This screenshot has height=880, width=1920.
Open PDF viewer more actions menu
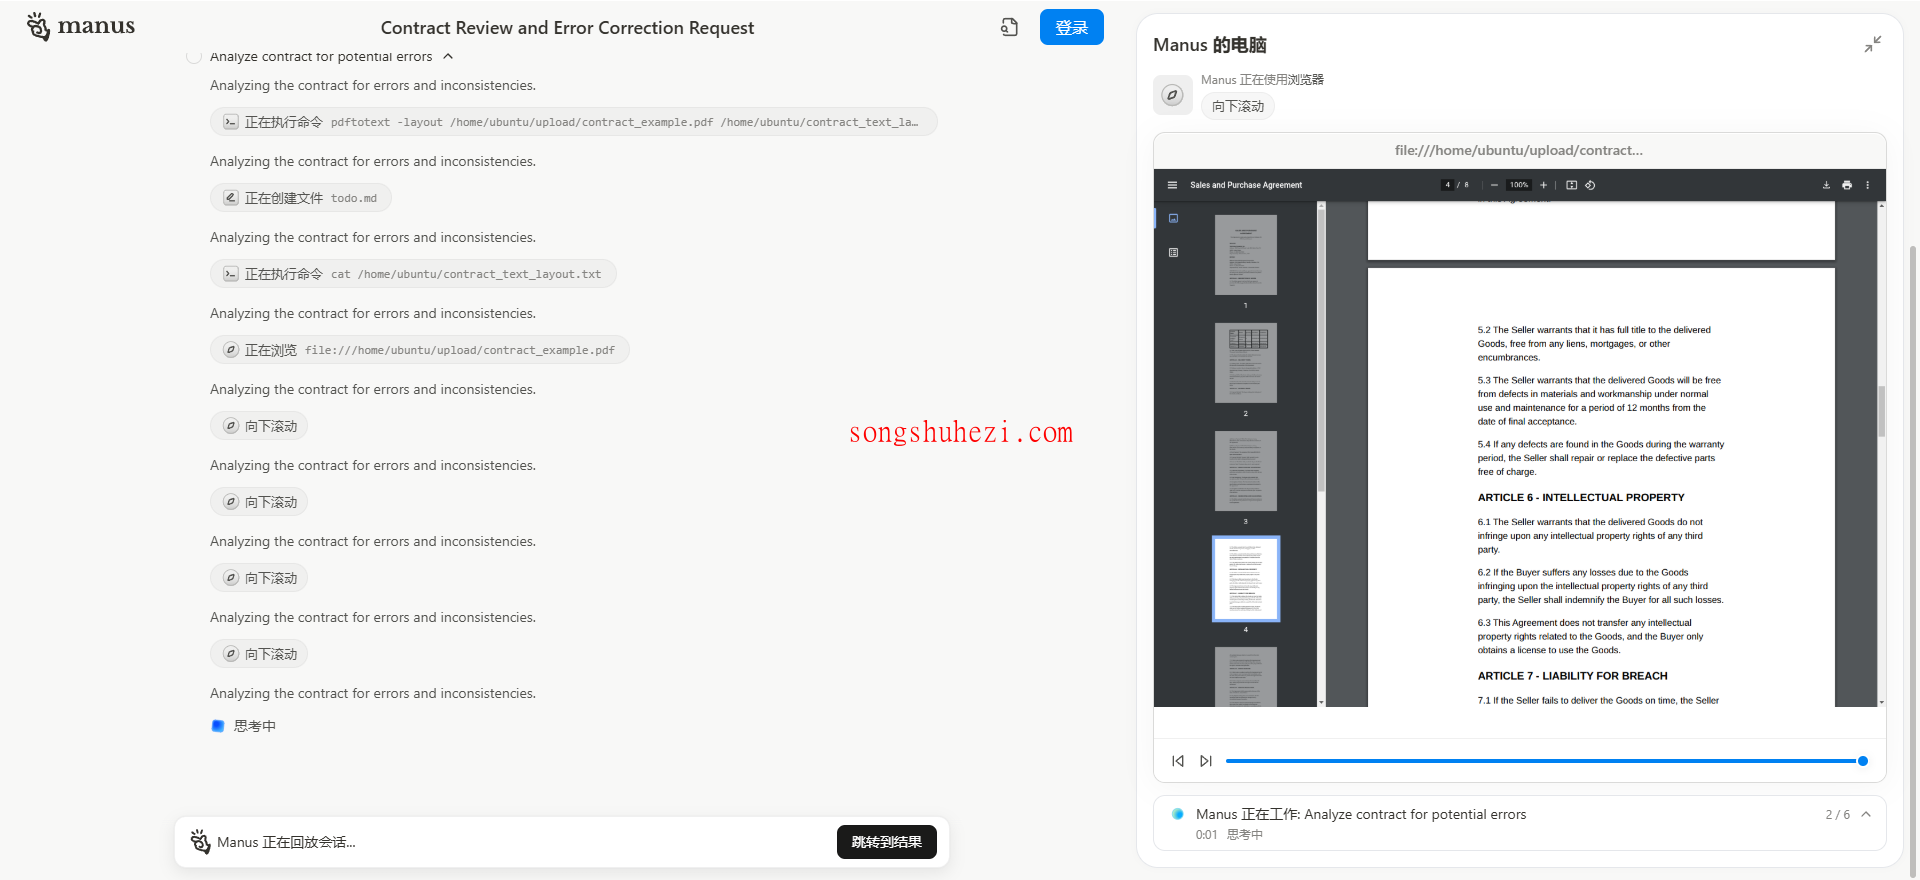tap(1867, 185)
